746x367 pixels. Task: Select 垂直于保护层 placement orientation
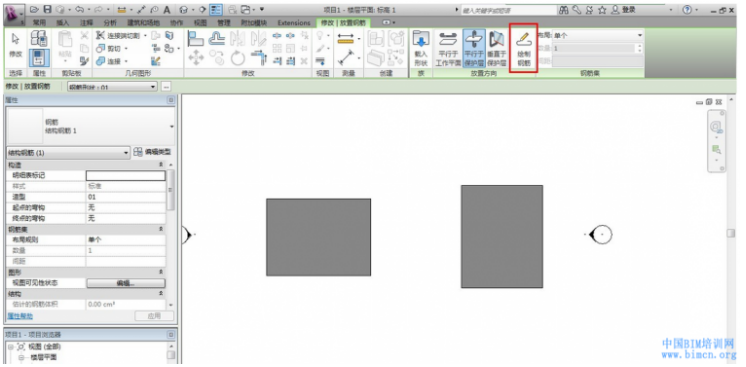click(x=496, y=49)
